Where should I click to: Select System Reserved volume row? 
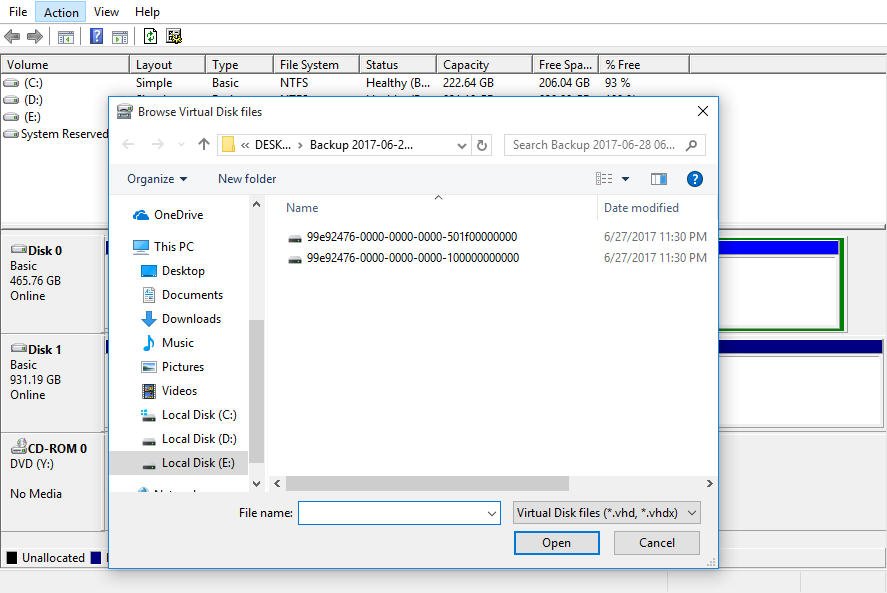(x=55, y=134)
